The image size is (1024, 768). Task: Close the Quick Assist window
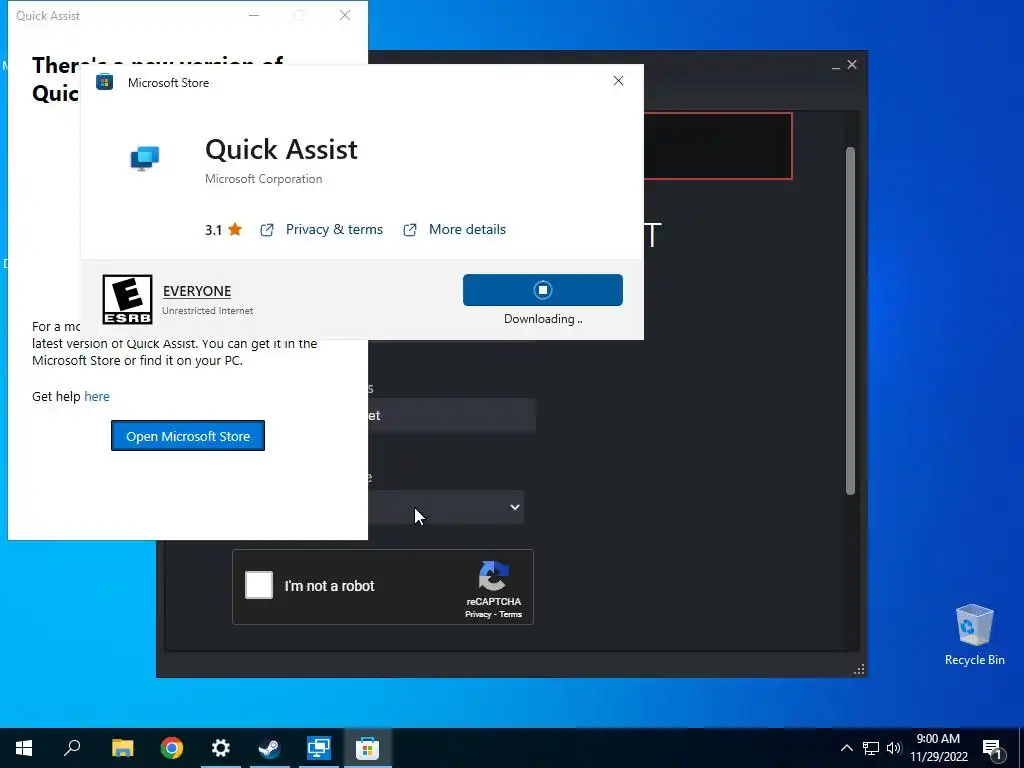click(345, 15)
